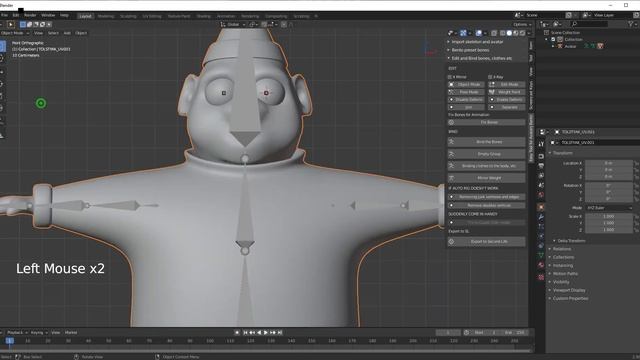640x360 pixels.
Task: Expand the Motion Paths panel
Action: 565,273
